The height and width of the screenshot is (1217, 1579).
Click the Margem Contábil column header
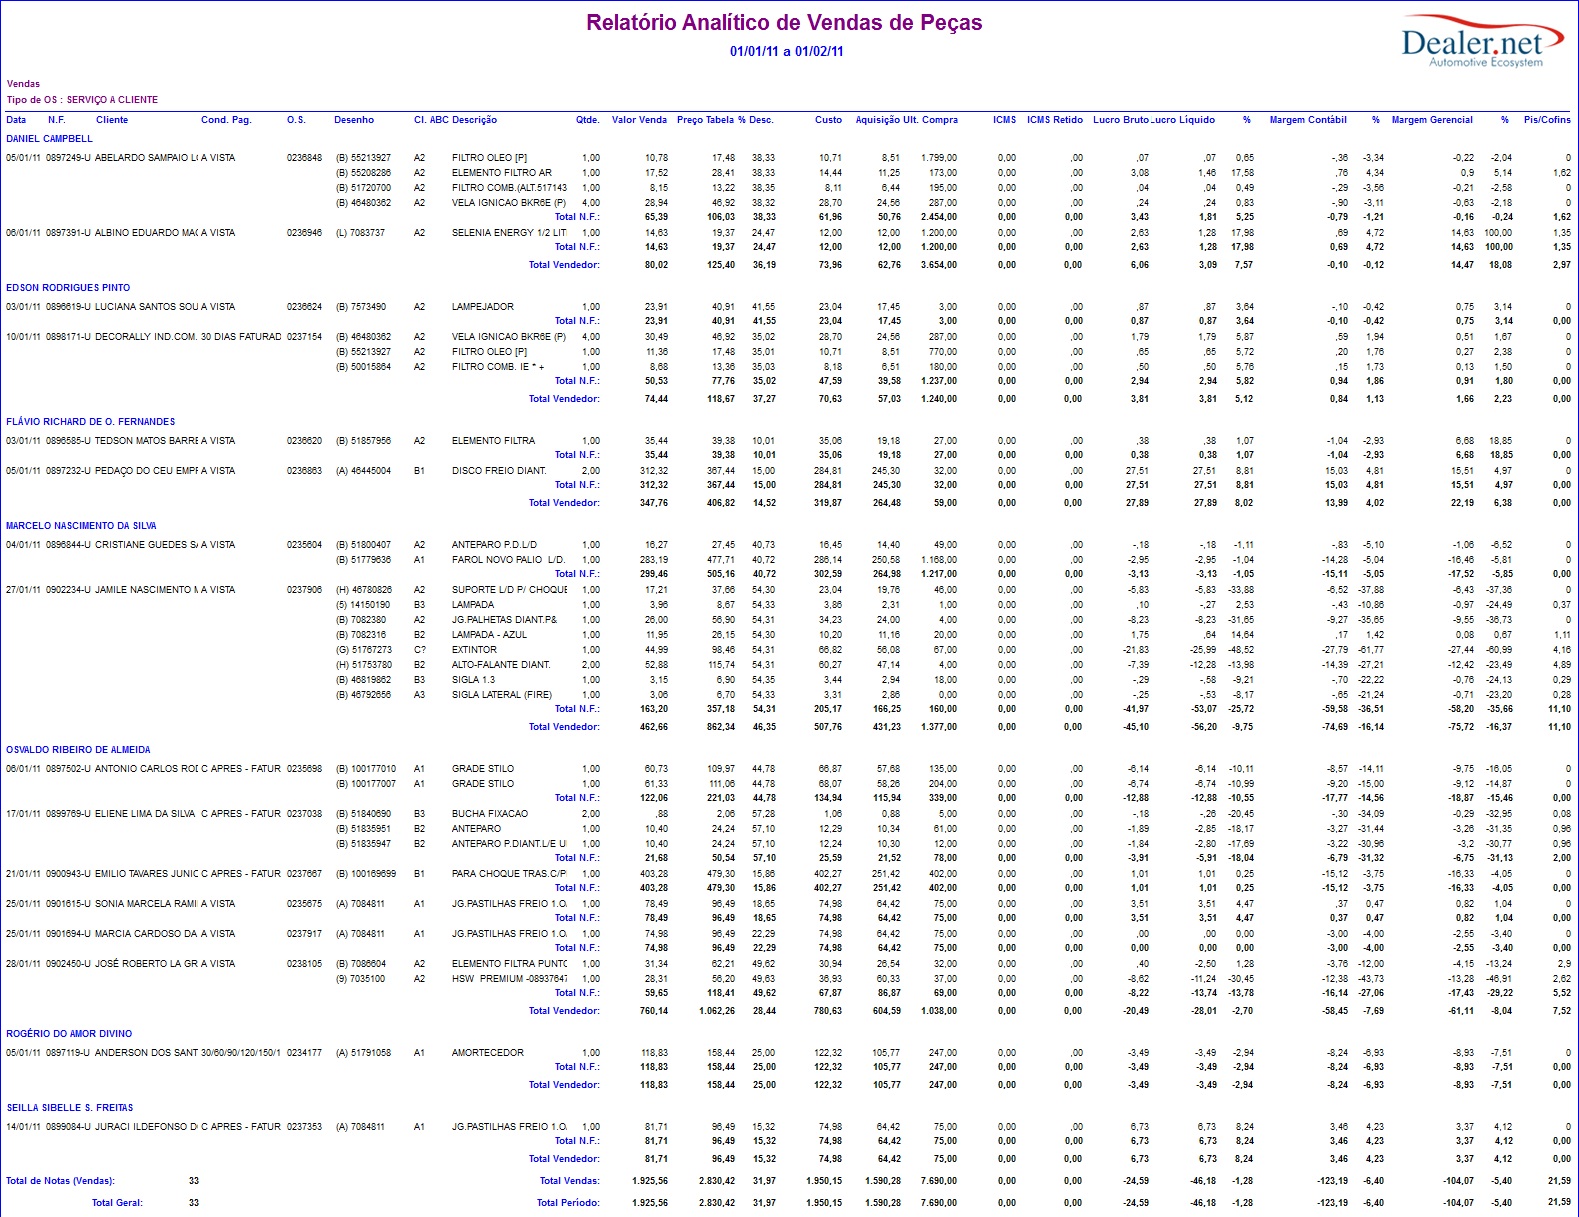click(x=1308, y=120)
